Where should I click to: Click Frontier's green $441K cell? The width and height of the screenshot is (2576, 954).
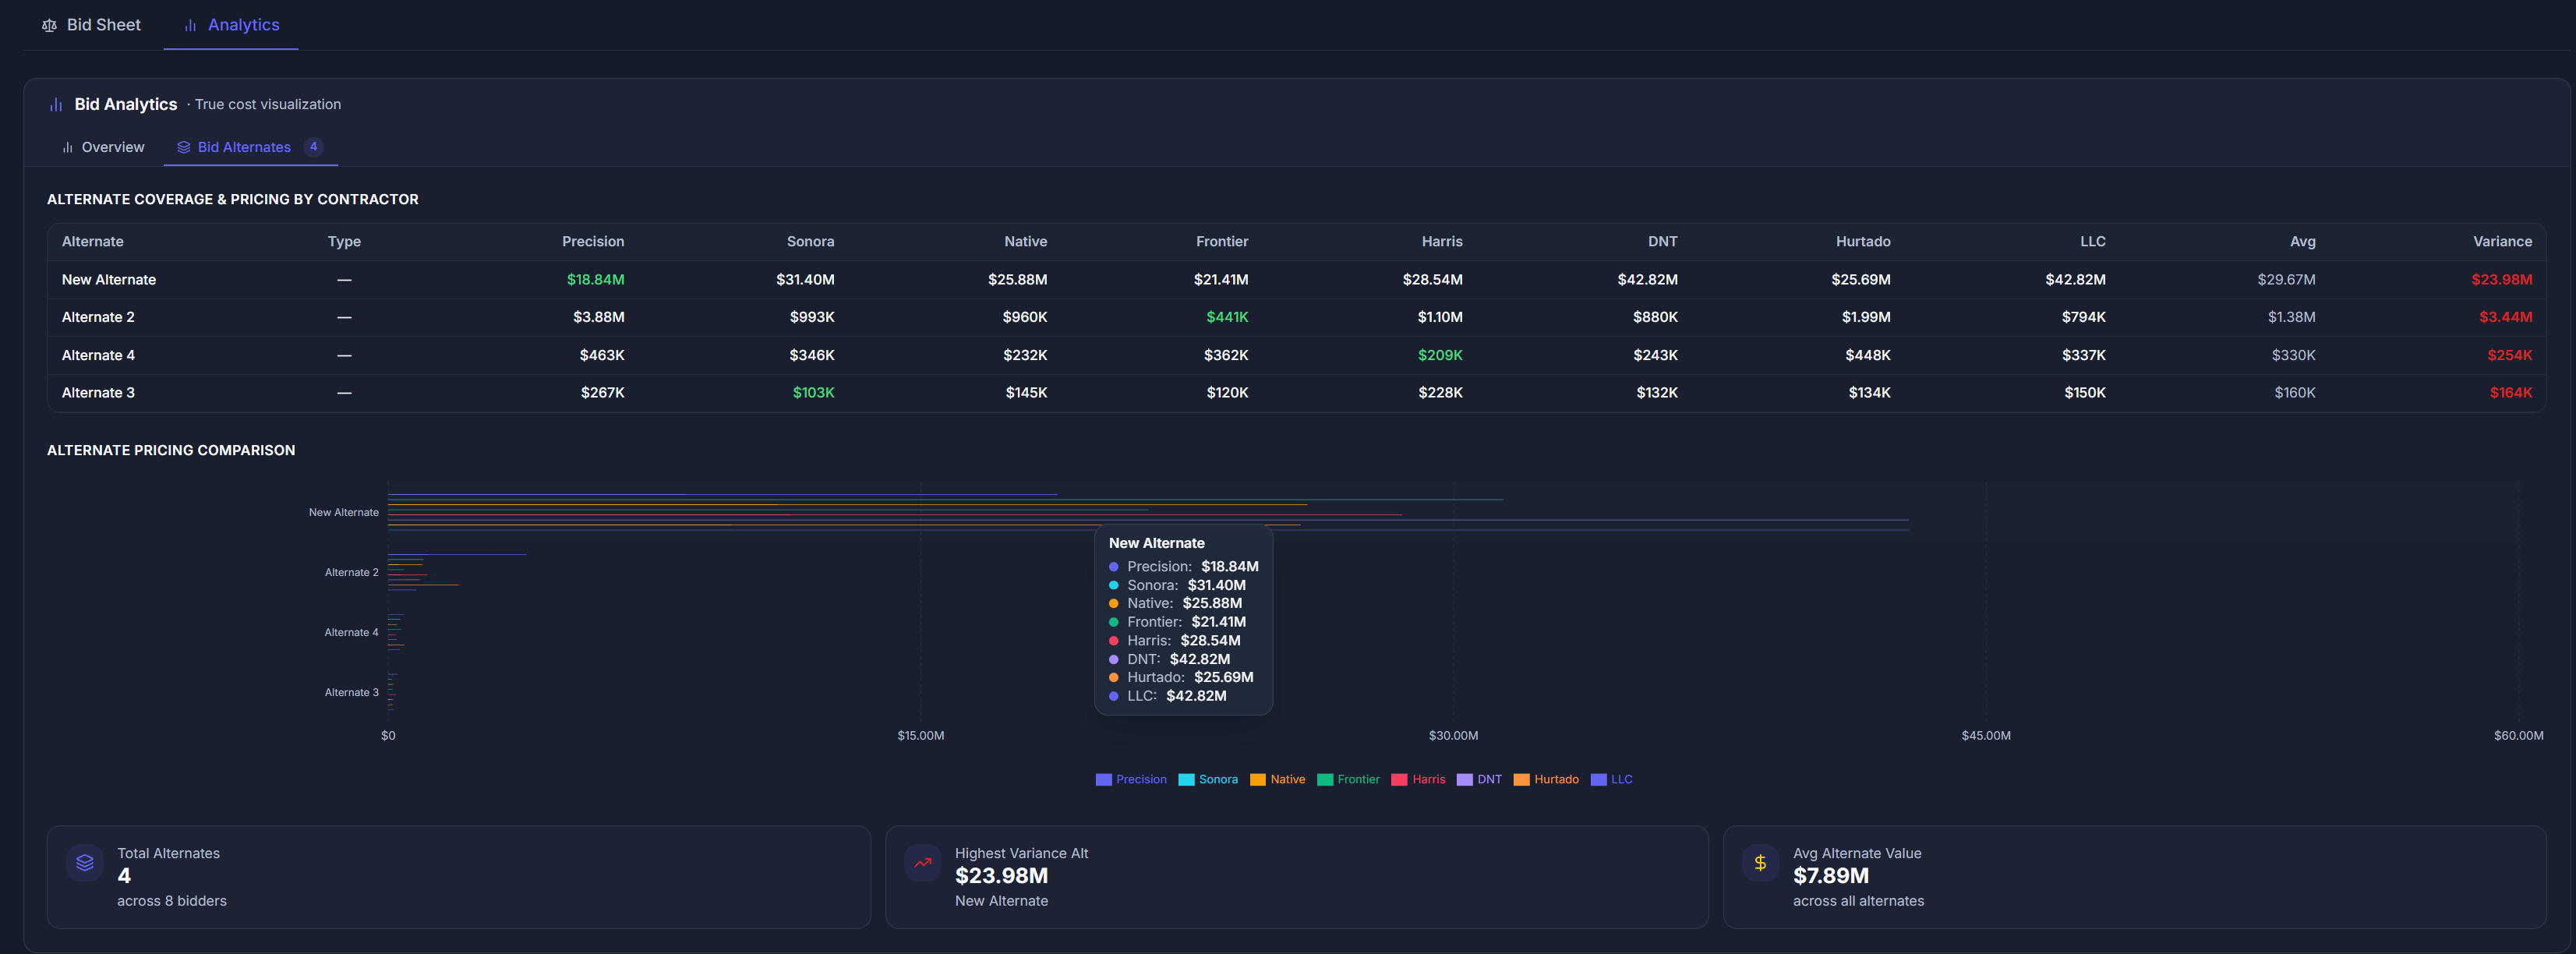coord(1227,317)
